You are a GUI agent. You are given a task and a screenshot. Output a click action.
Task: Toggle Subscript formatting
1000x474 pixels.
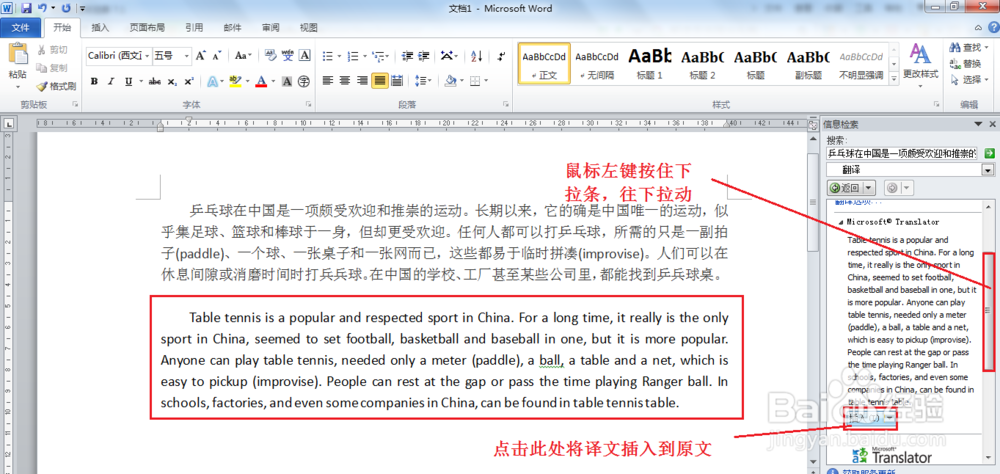pyautogui.click(x=172, y=81)
